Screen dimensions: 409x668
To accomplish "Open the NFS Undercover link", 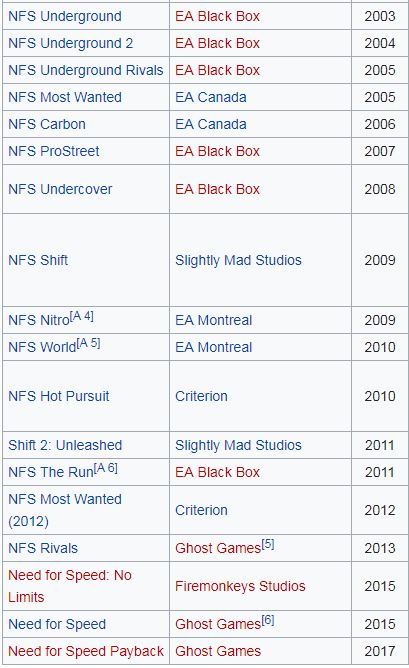I will (x=60, y=189).
